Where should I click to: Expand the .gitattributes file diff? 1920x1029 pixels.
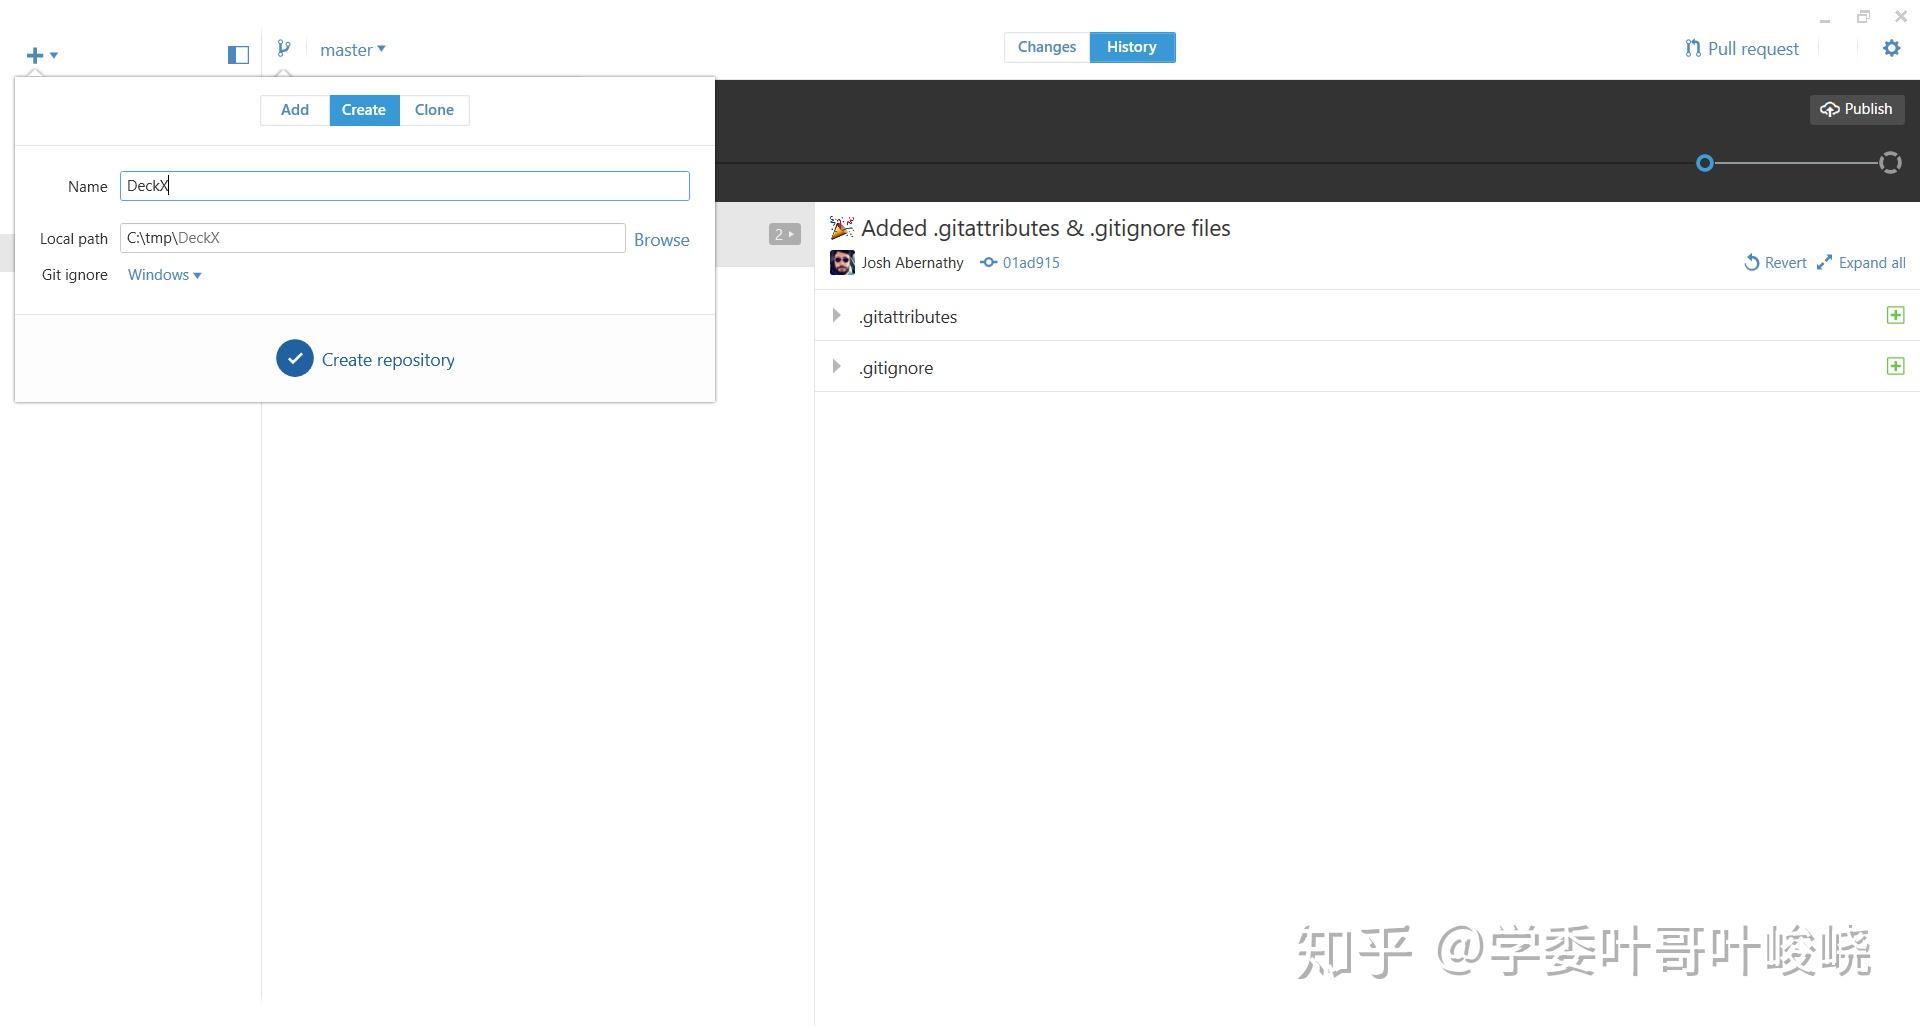pos(836,315)
